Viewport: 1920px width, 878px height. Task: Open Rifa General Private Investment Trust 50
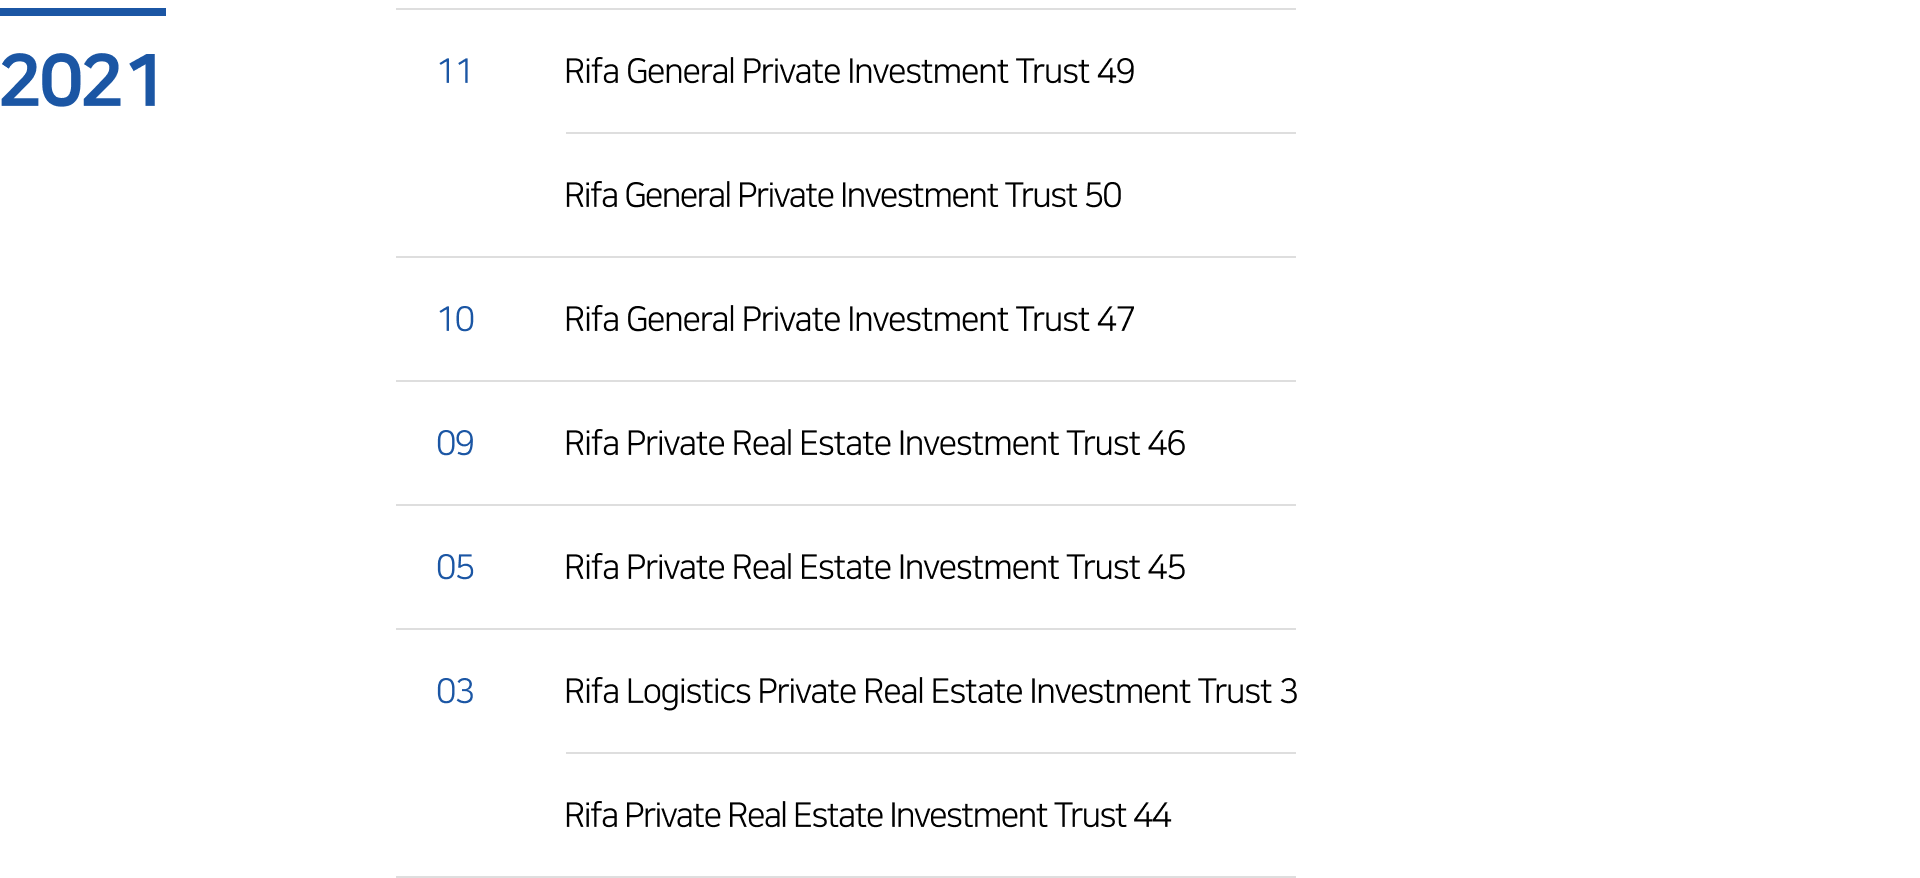coord(843,196)
